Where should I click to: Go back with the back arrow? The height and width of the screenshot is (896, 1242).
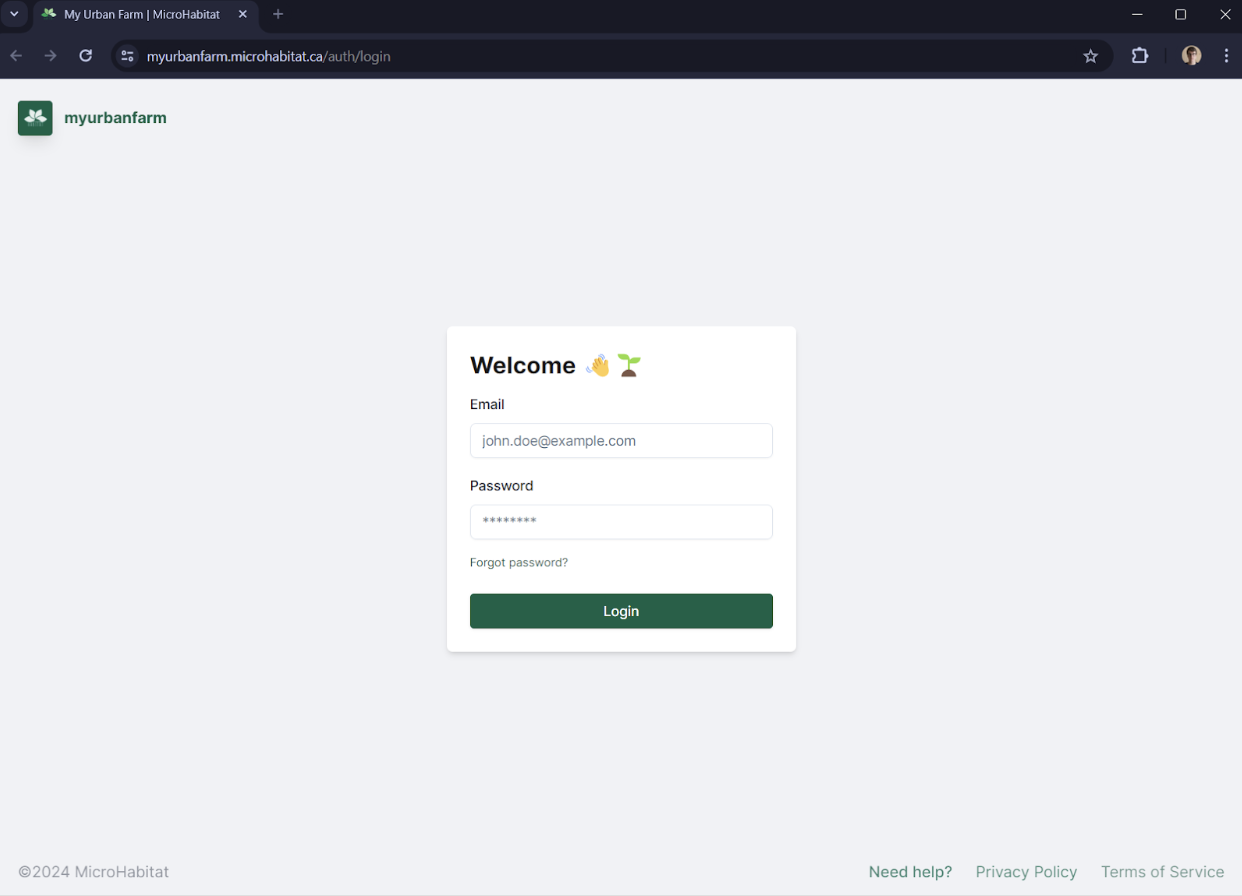[16, 56]
